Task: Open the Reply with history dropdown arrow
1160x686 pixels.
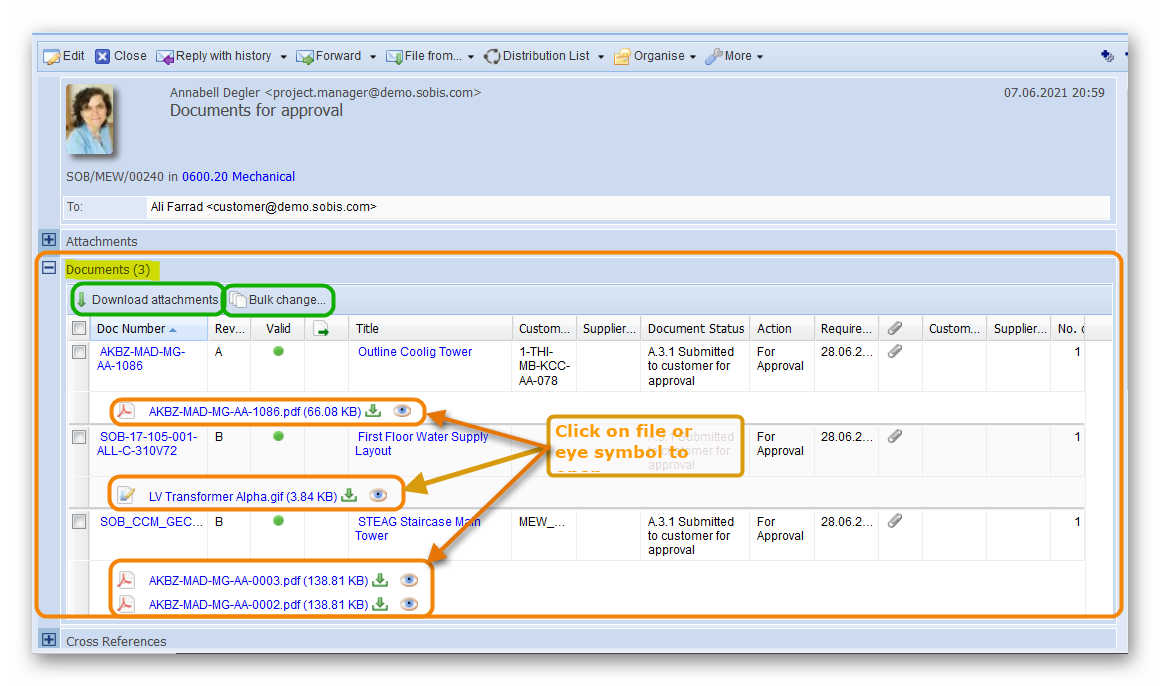Action: coord(283,57)
